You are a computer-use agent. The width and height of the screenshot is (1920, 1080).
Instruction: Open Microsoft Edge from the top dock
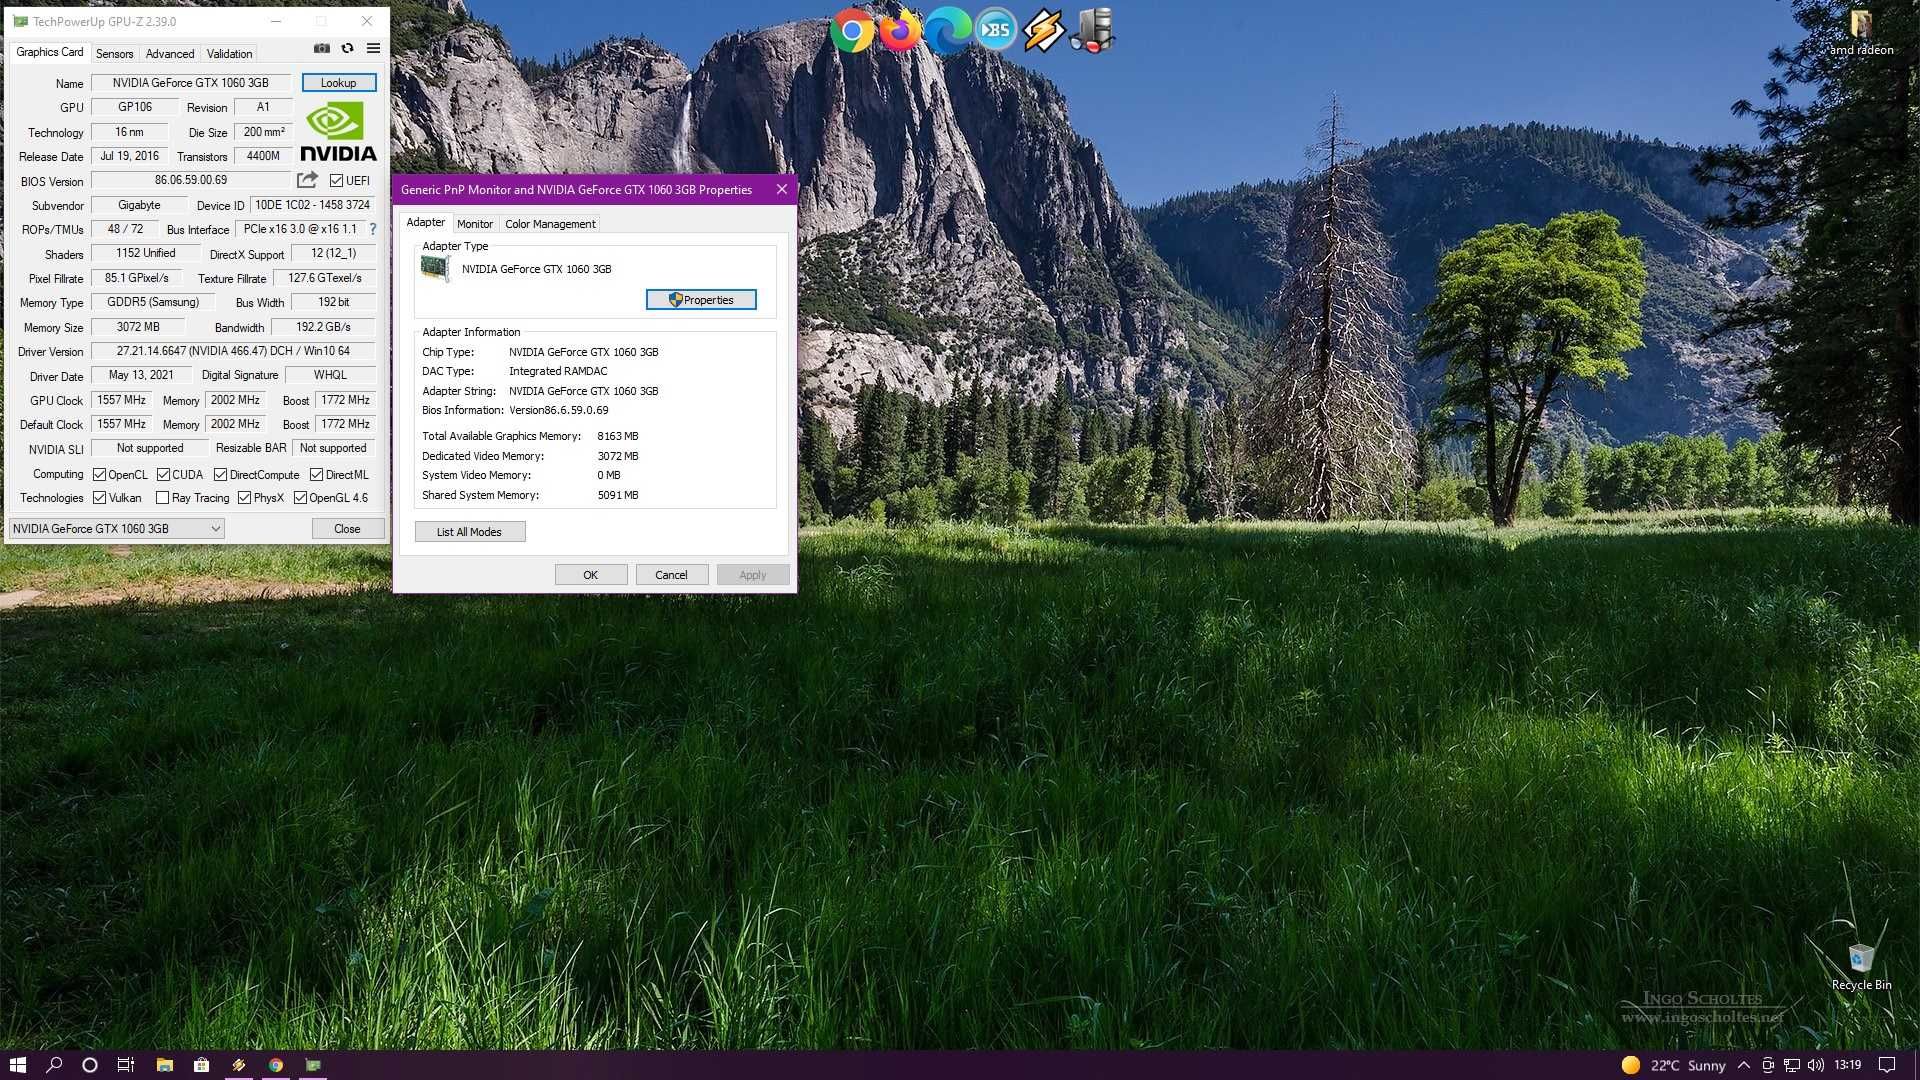click(948, 31)
